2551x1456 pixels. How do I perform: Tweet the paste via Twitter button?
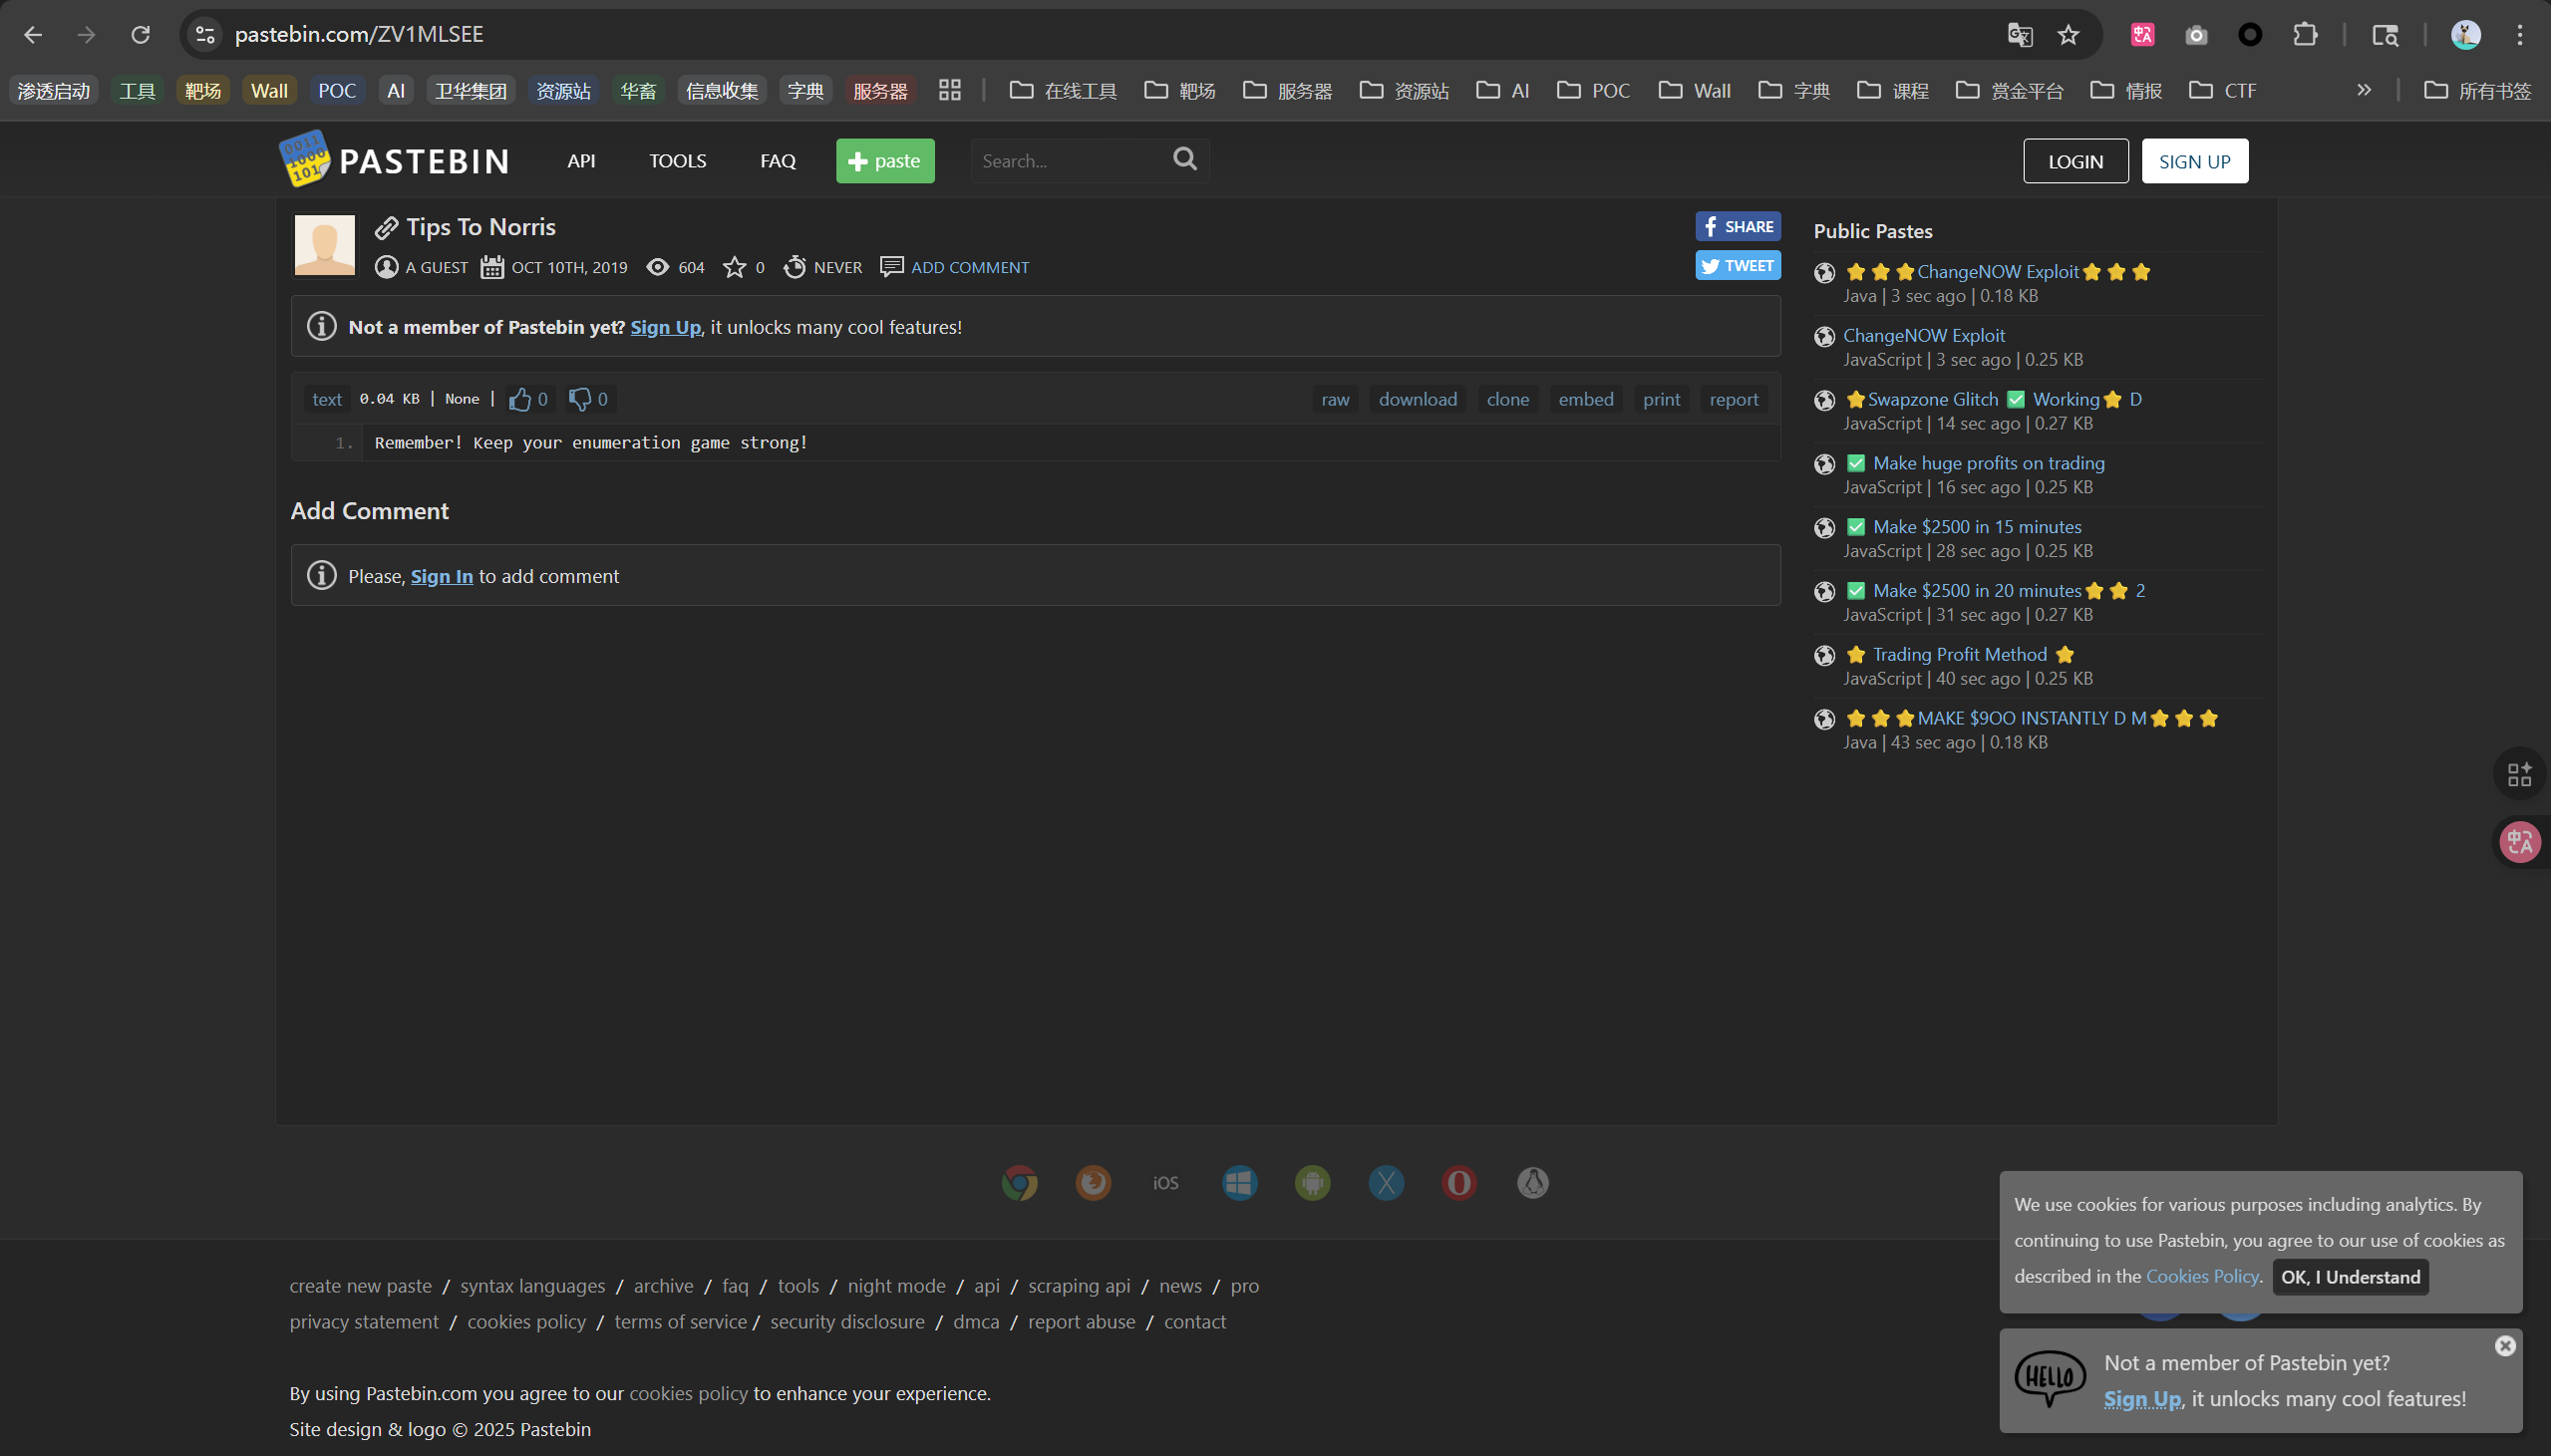1737,266
